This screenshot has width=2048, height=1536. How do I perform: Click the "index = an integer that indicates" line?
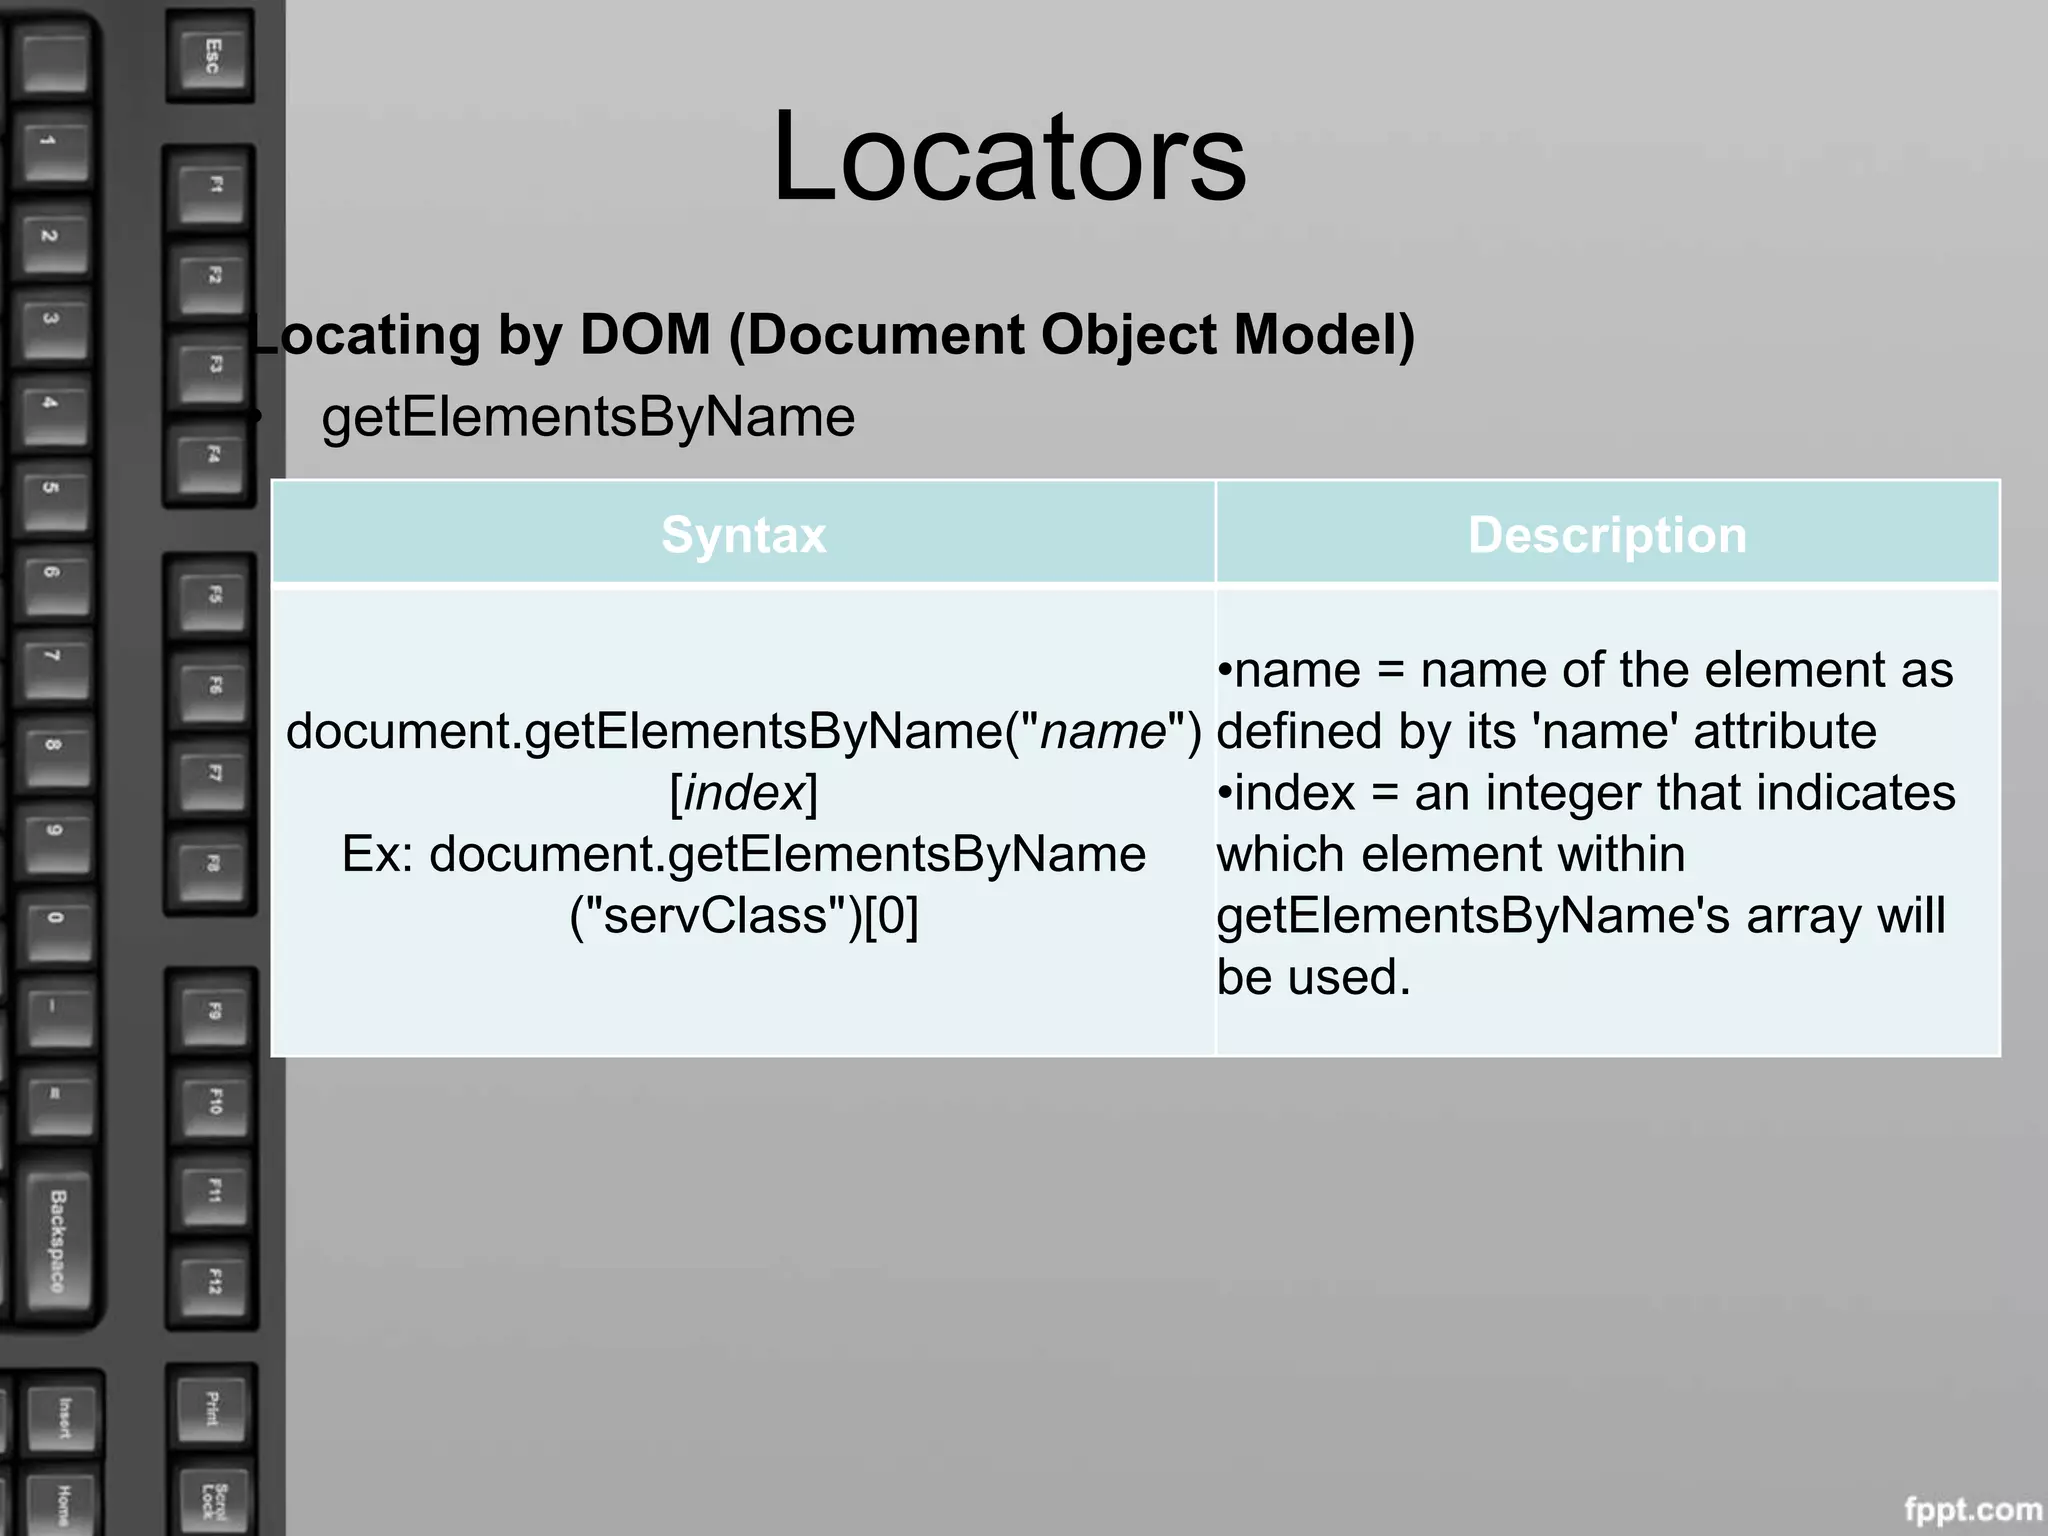(1586, 793)
